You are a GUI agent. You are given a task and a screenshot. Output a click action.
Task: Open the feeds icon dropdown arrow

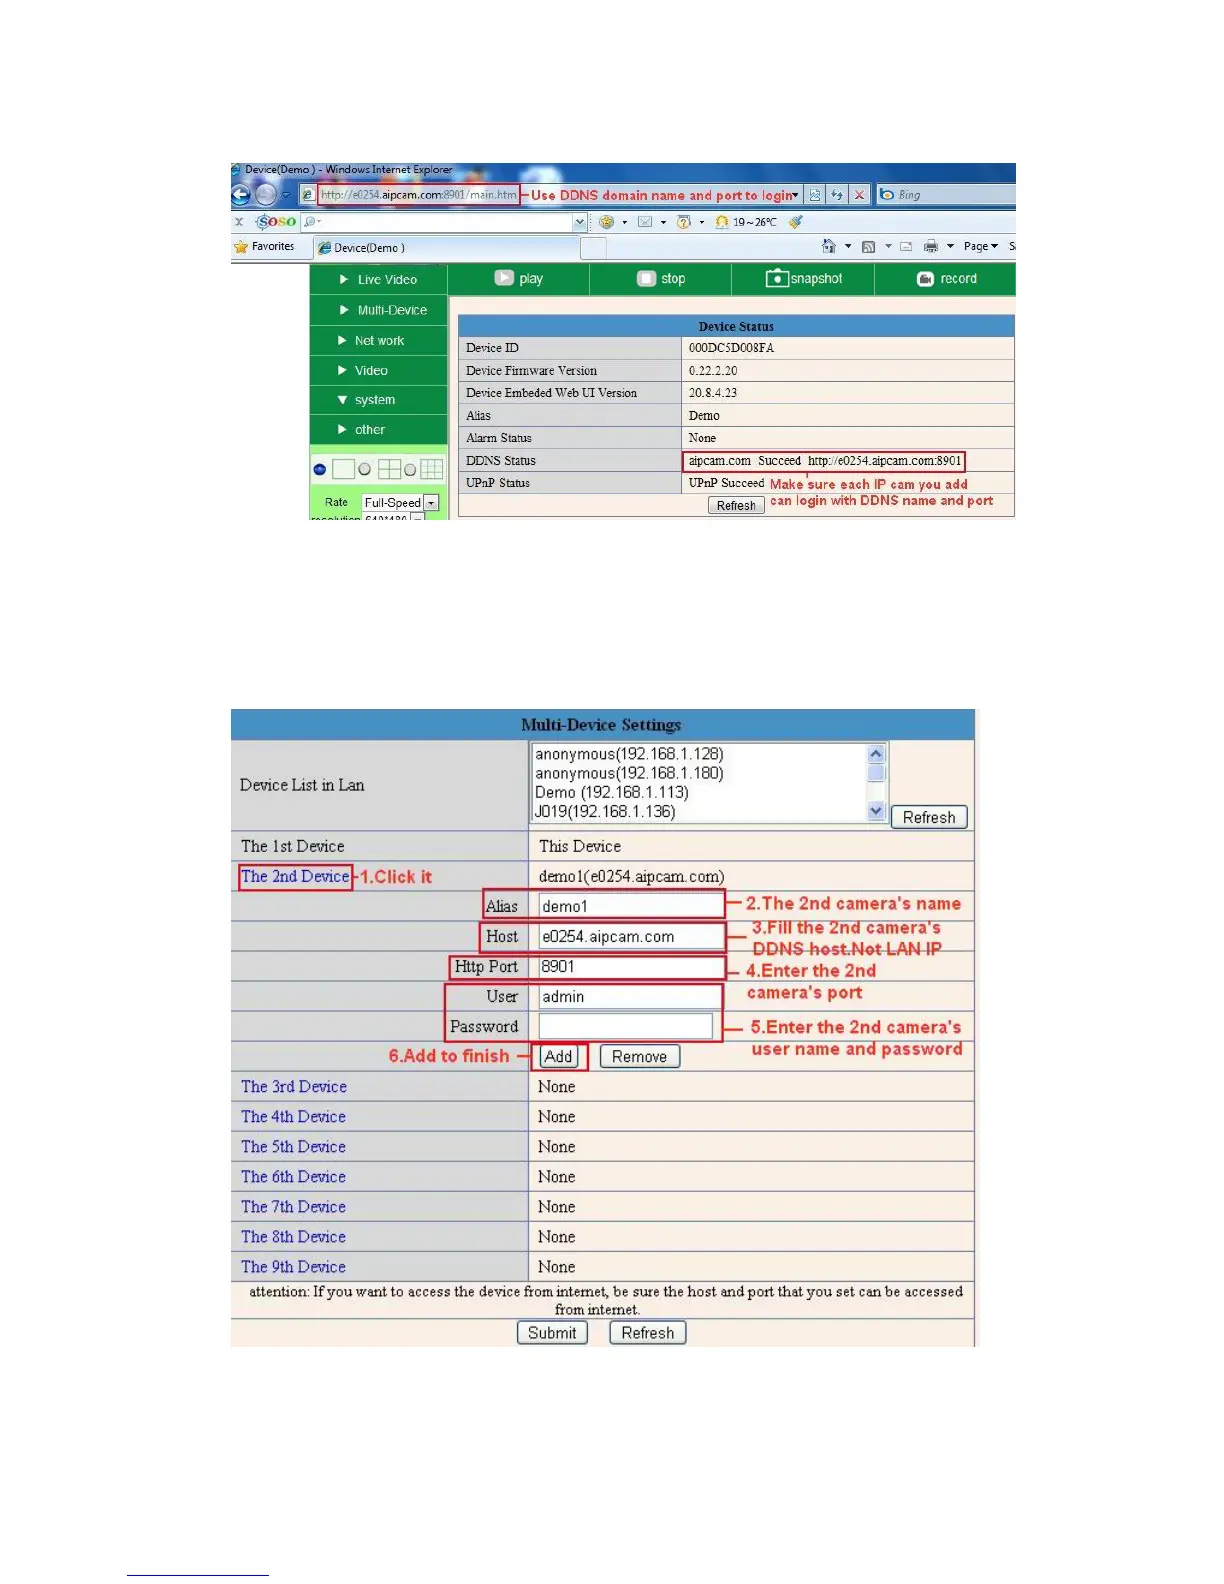point(888,246)
